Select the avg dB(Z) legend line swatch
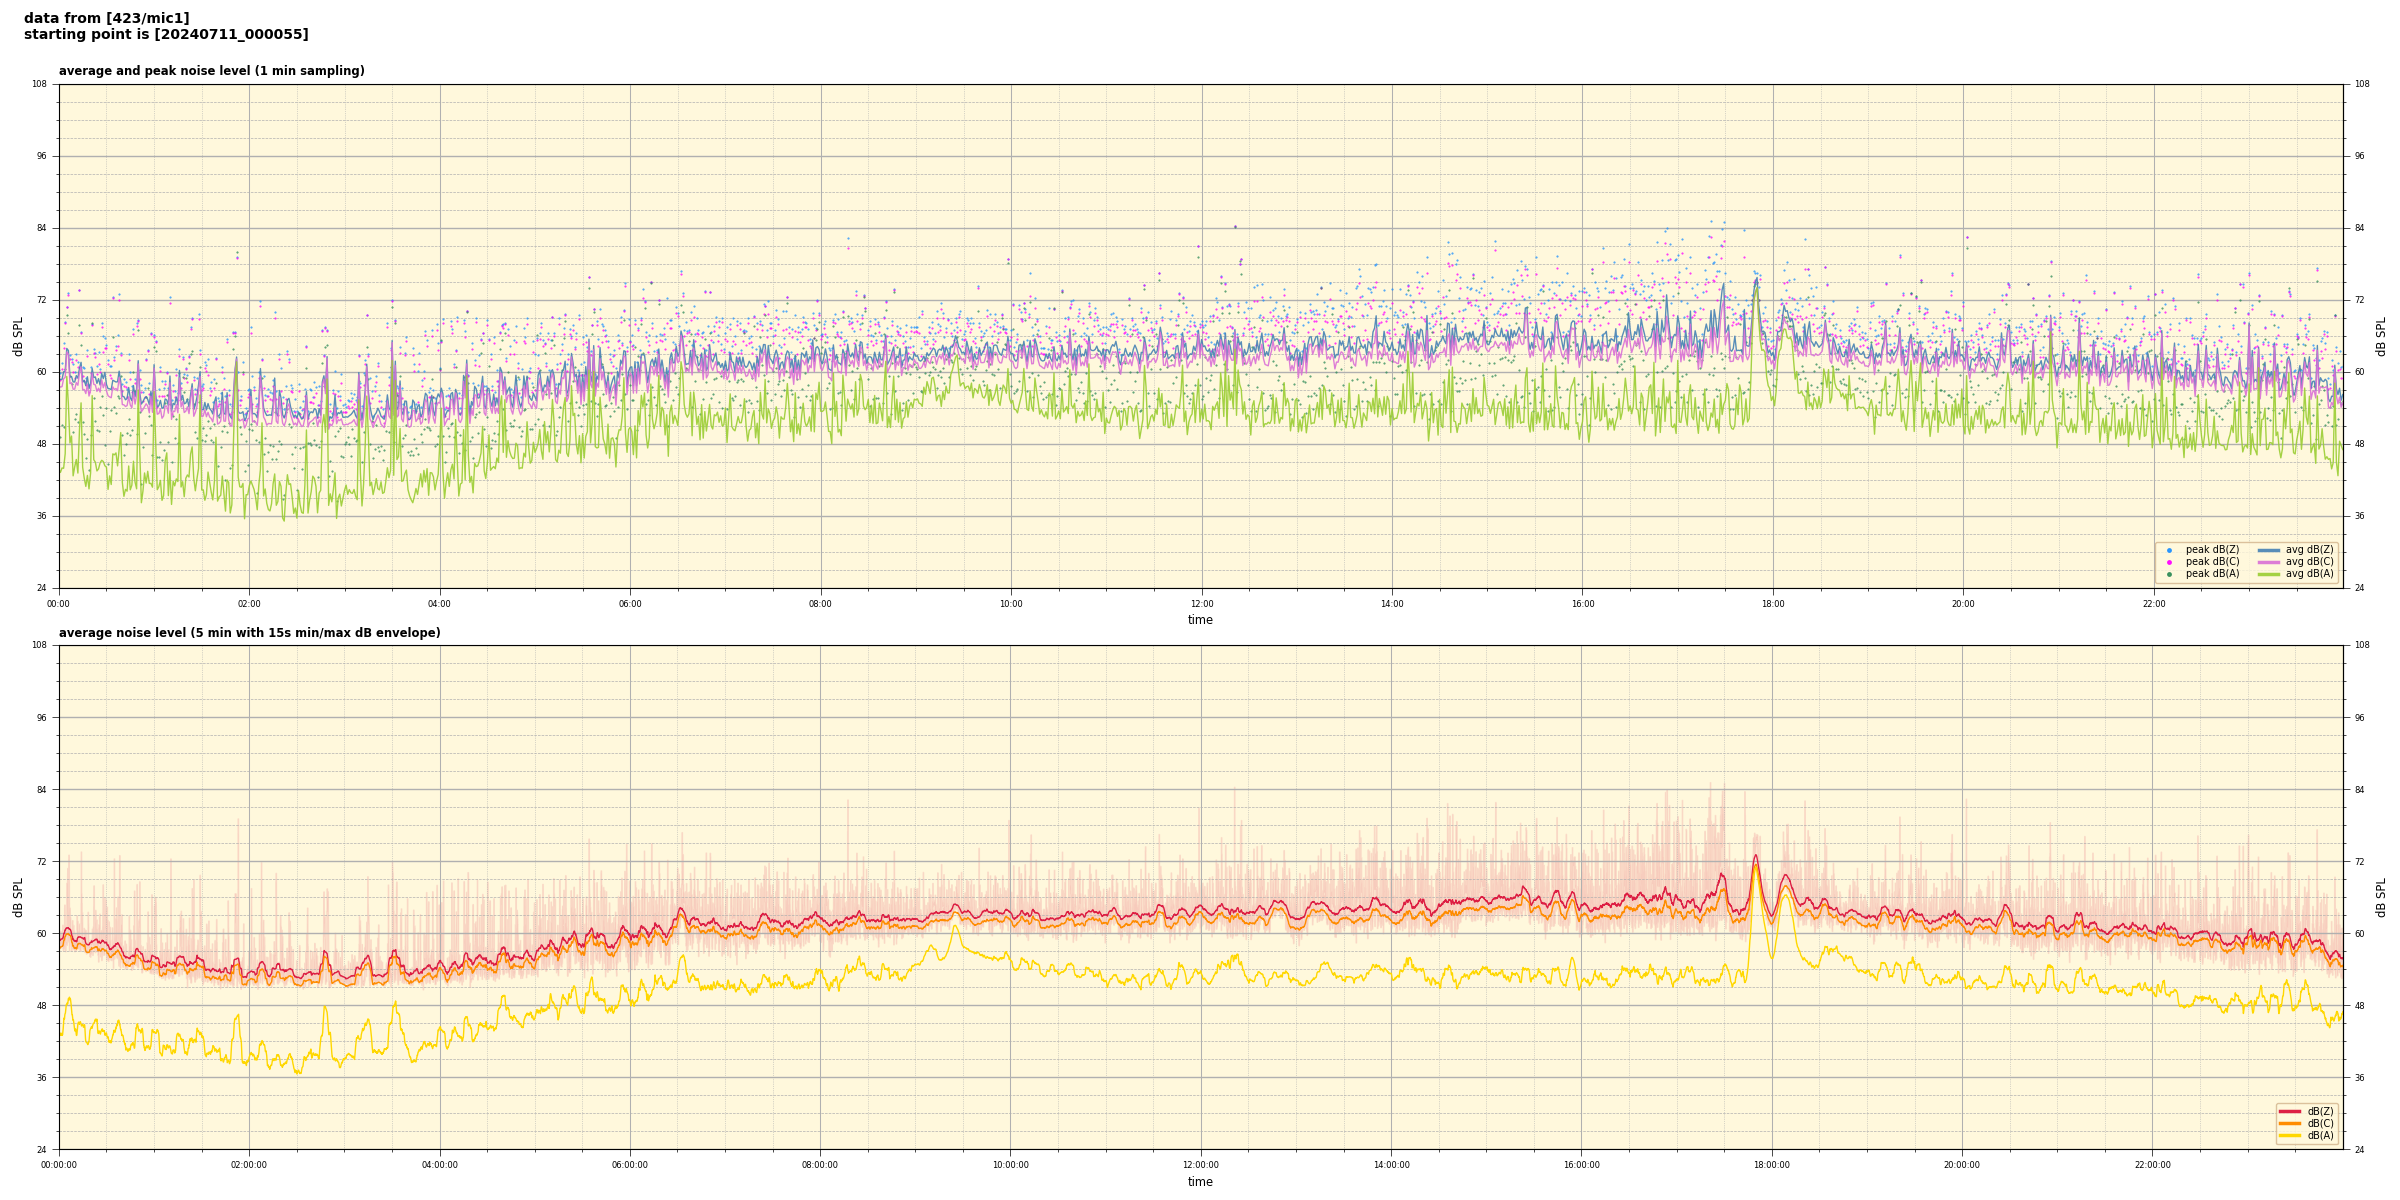 2269,550
